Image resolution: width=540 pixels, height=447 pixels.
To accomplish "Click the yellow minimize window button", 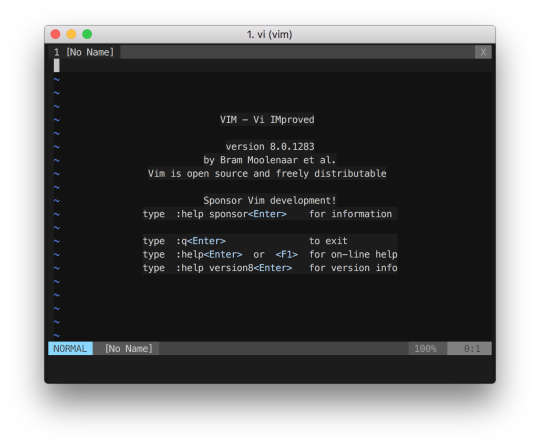I will pos(71,34).
